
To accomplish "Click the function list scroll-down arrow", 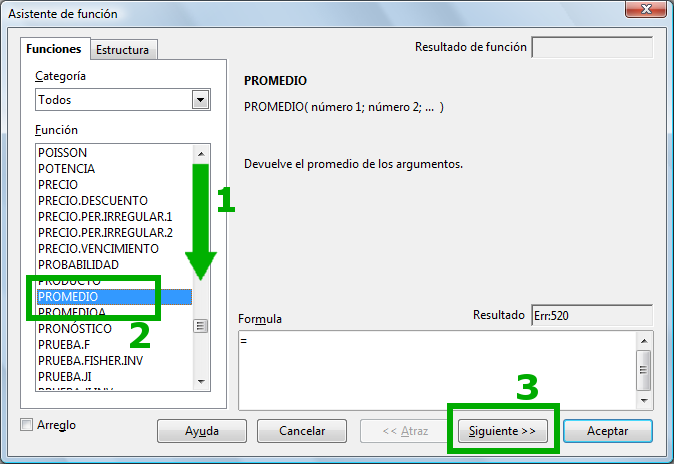I will click(201, 381).
